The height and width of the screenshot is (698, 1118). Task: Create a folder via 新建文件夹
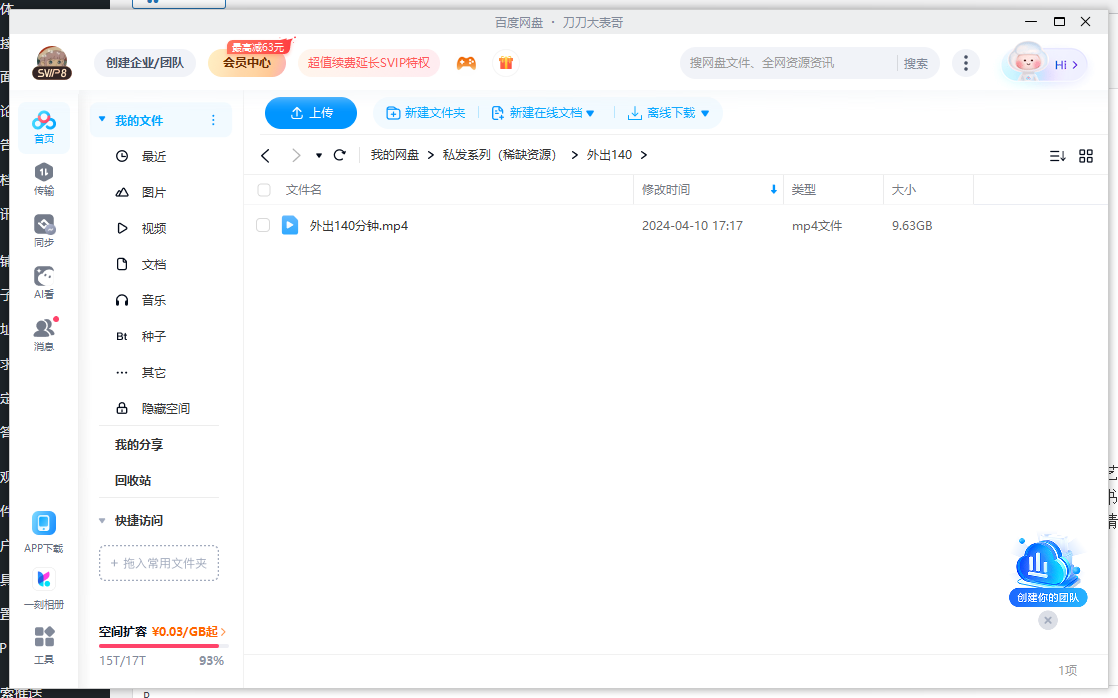tap(427, 113)
